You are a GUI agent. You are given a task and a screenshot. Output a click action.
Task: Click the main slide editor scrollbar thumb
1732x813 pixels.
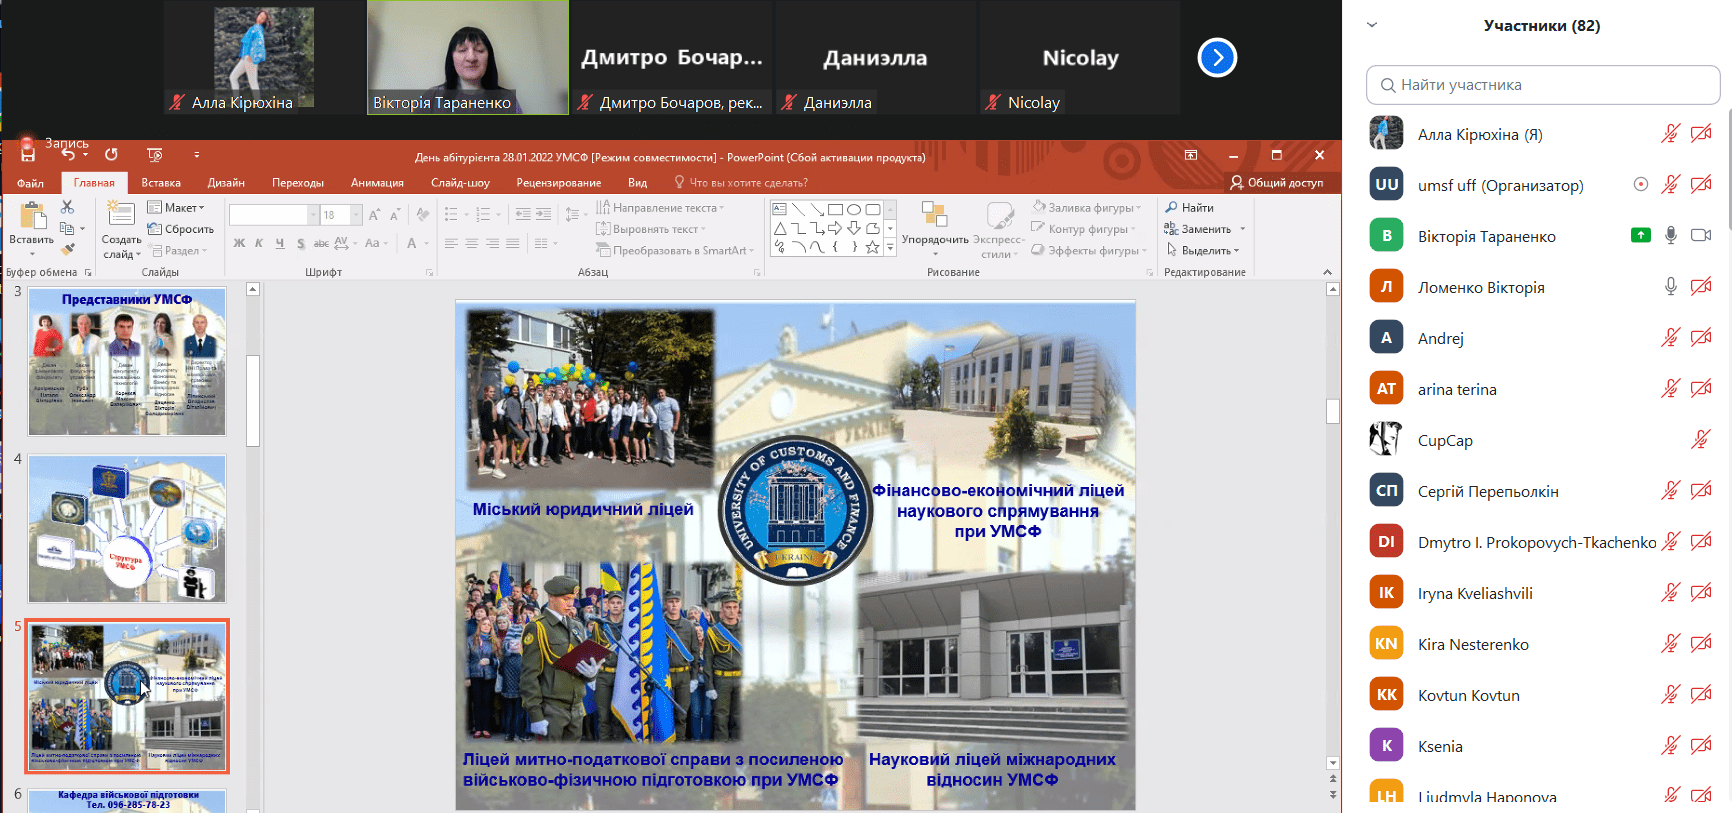coord(1333,411)
